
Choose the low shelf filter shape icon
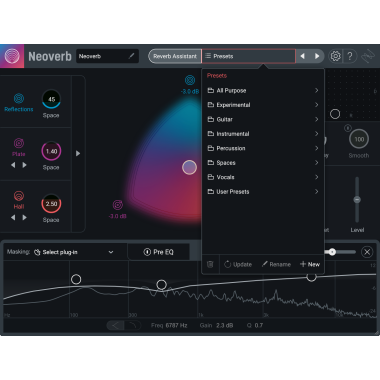pos(115,325)
